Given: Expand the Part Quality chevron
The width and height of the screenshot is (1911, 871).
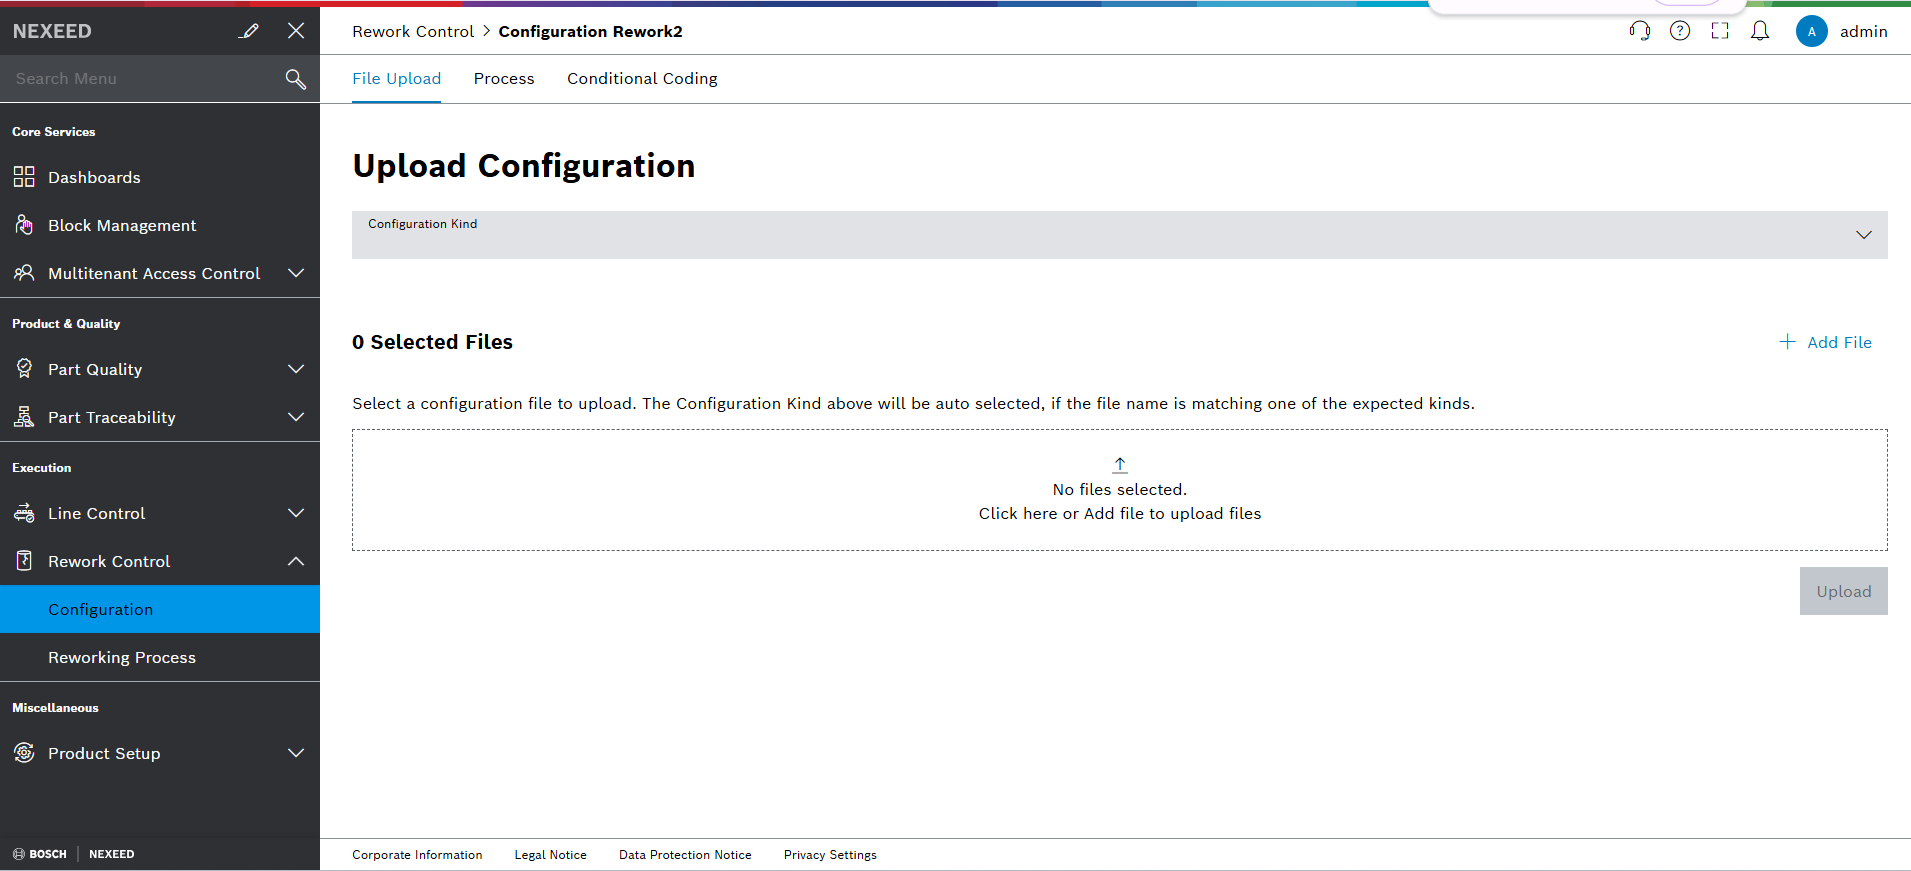Looking at the screenshot, I should (x=296, y=369).
